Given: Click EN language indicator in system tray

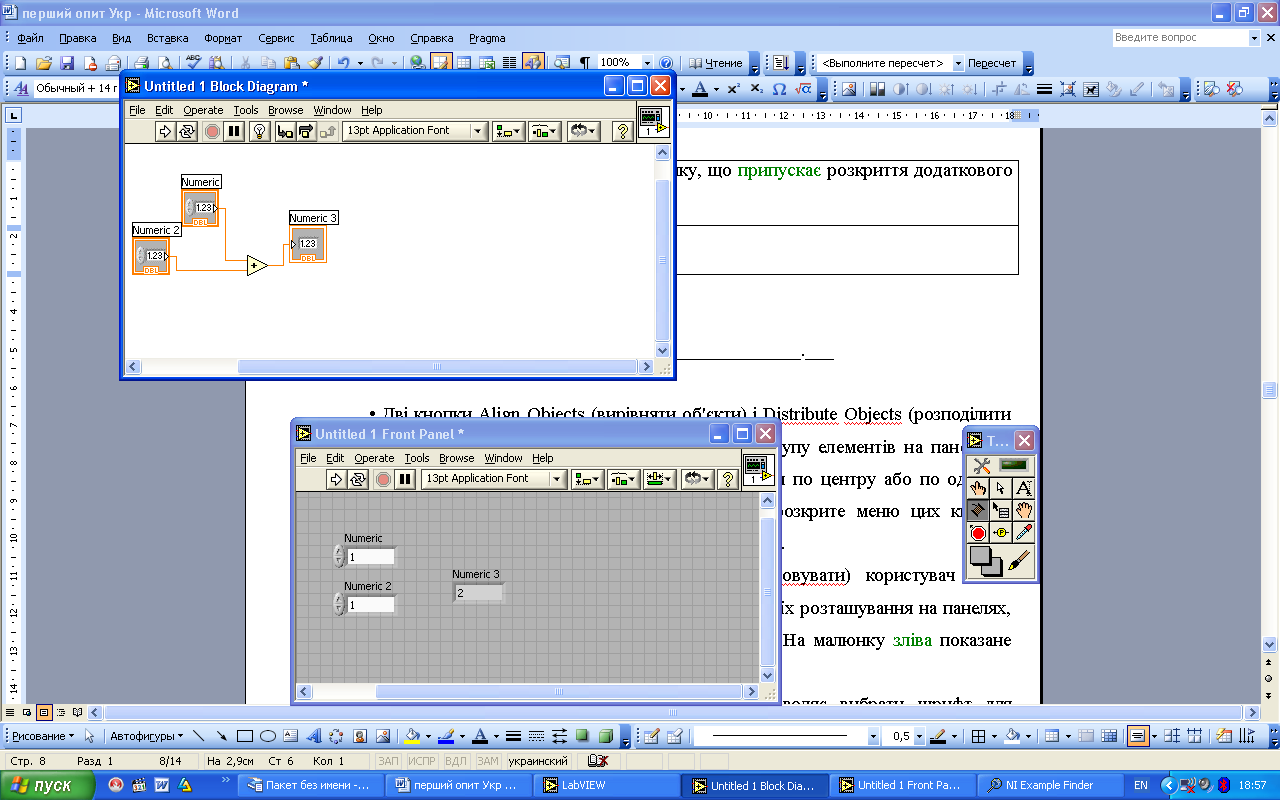Looking at the screenshot, I should [1141, 786].
